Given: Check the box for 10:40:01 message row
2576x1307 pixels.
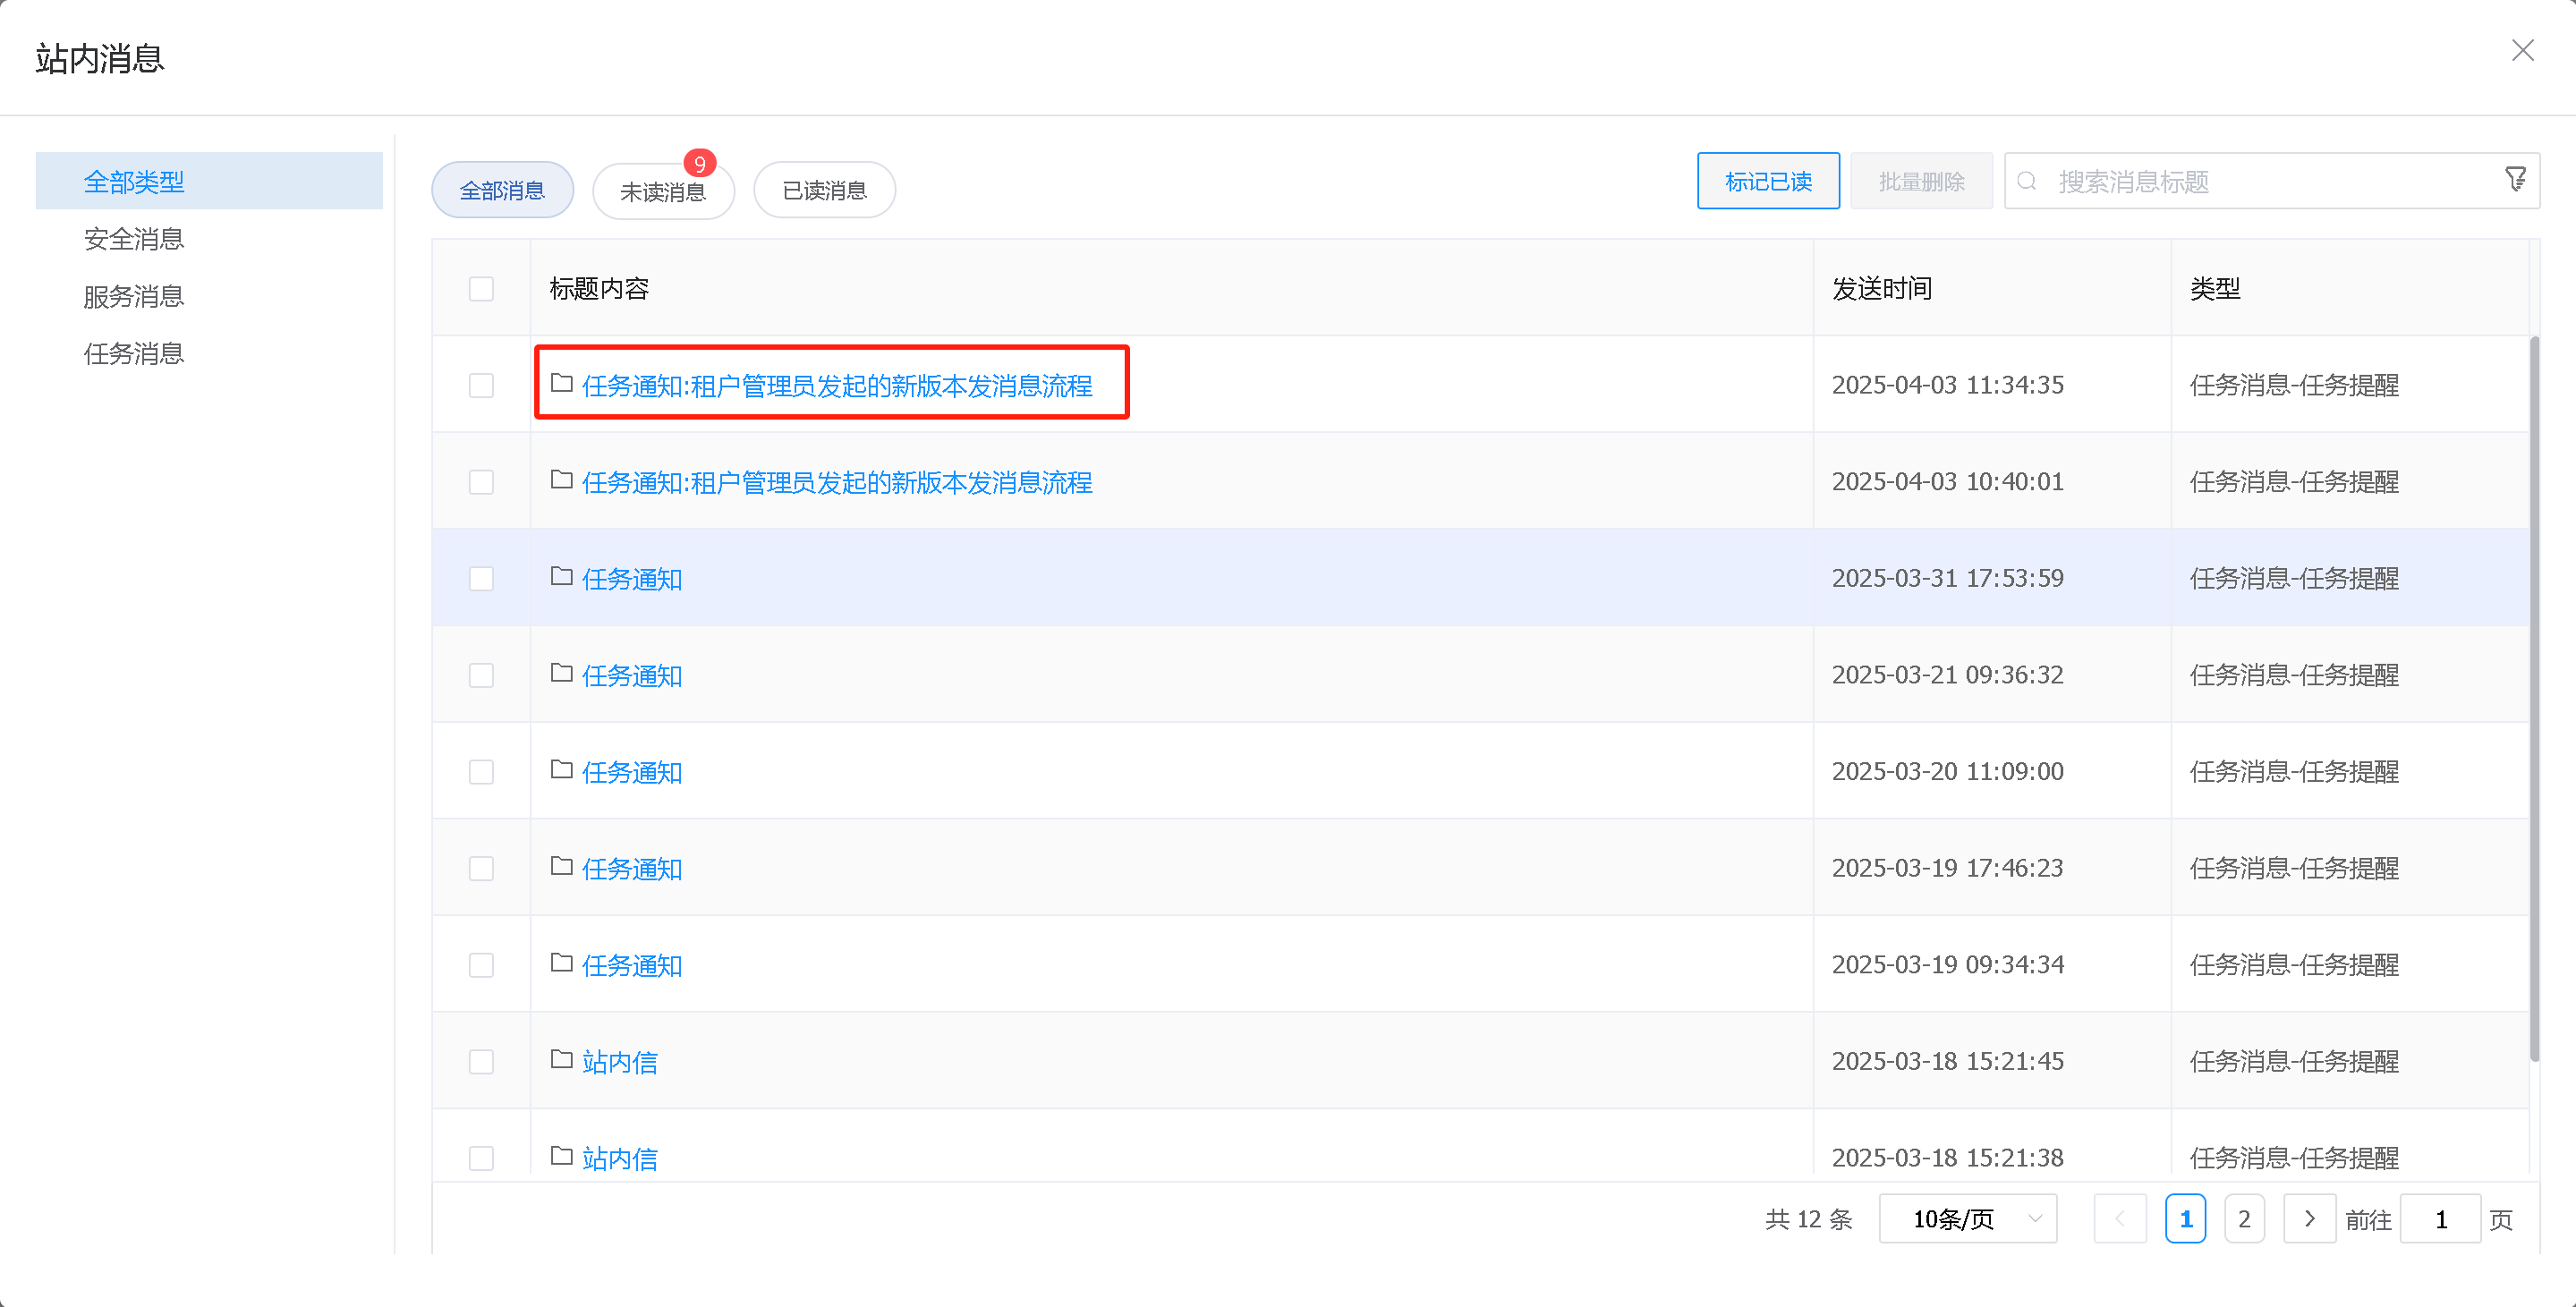Looking at the screenshot, I should coord(481,482).
